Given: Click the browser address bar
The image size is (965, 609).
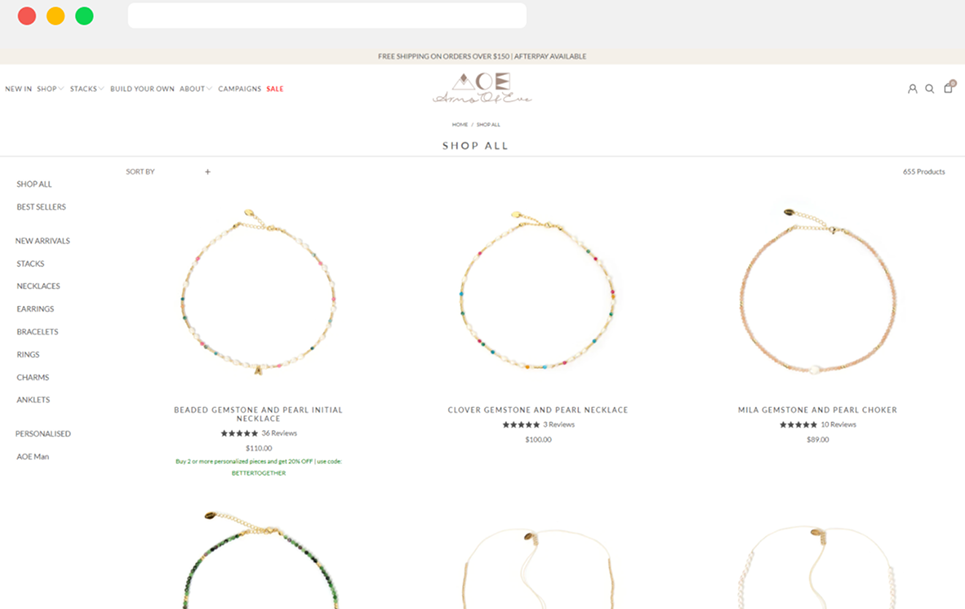Looking at the screenshot, I should [327, 16].
